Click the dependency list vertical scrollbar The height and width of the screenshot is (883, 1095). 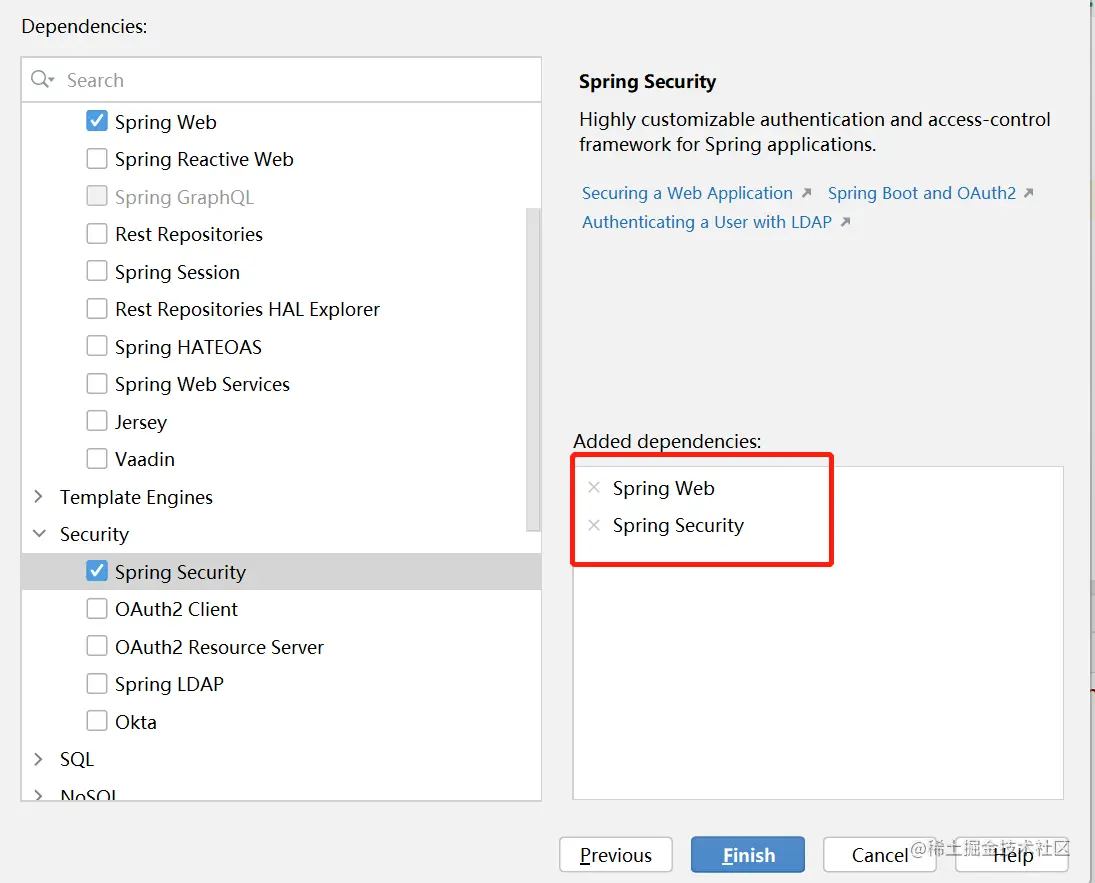(x=534, y=369)
